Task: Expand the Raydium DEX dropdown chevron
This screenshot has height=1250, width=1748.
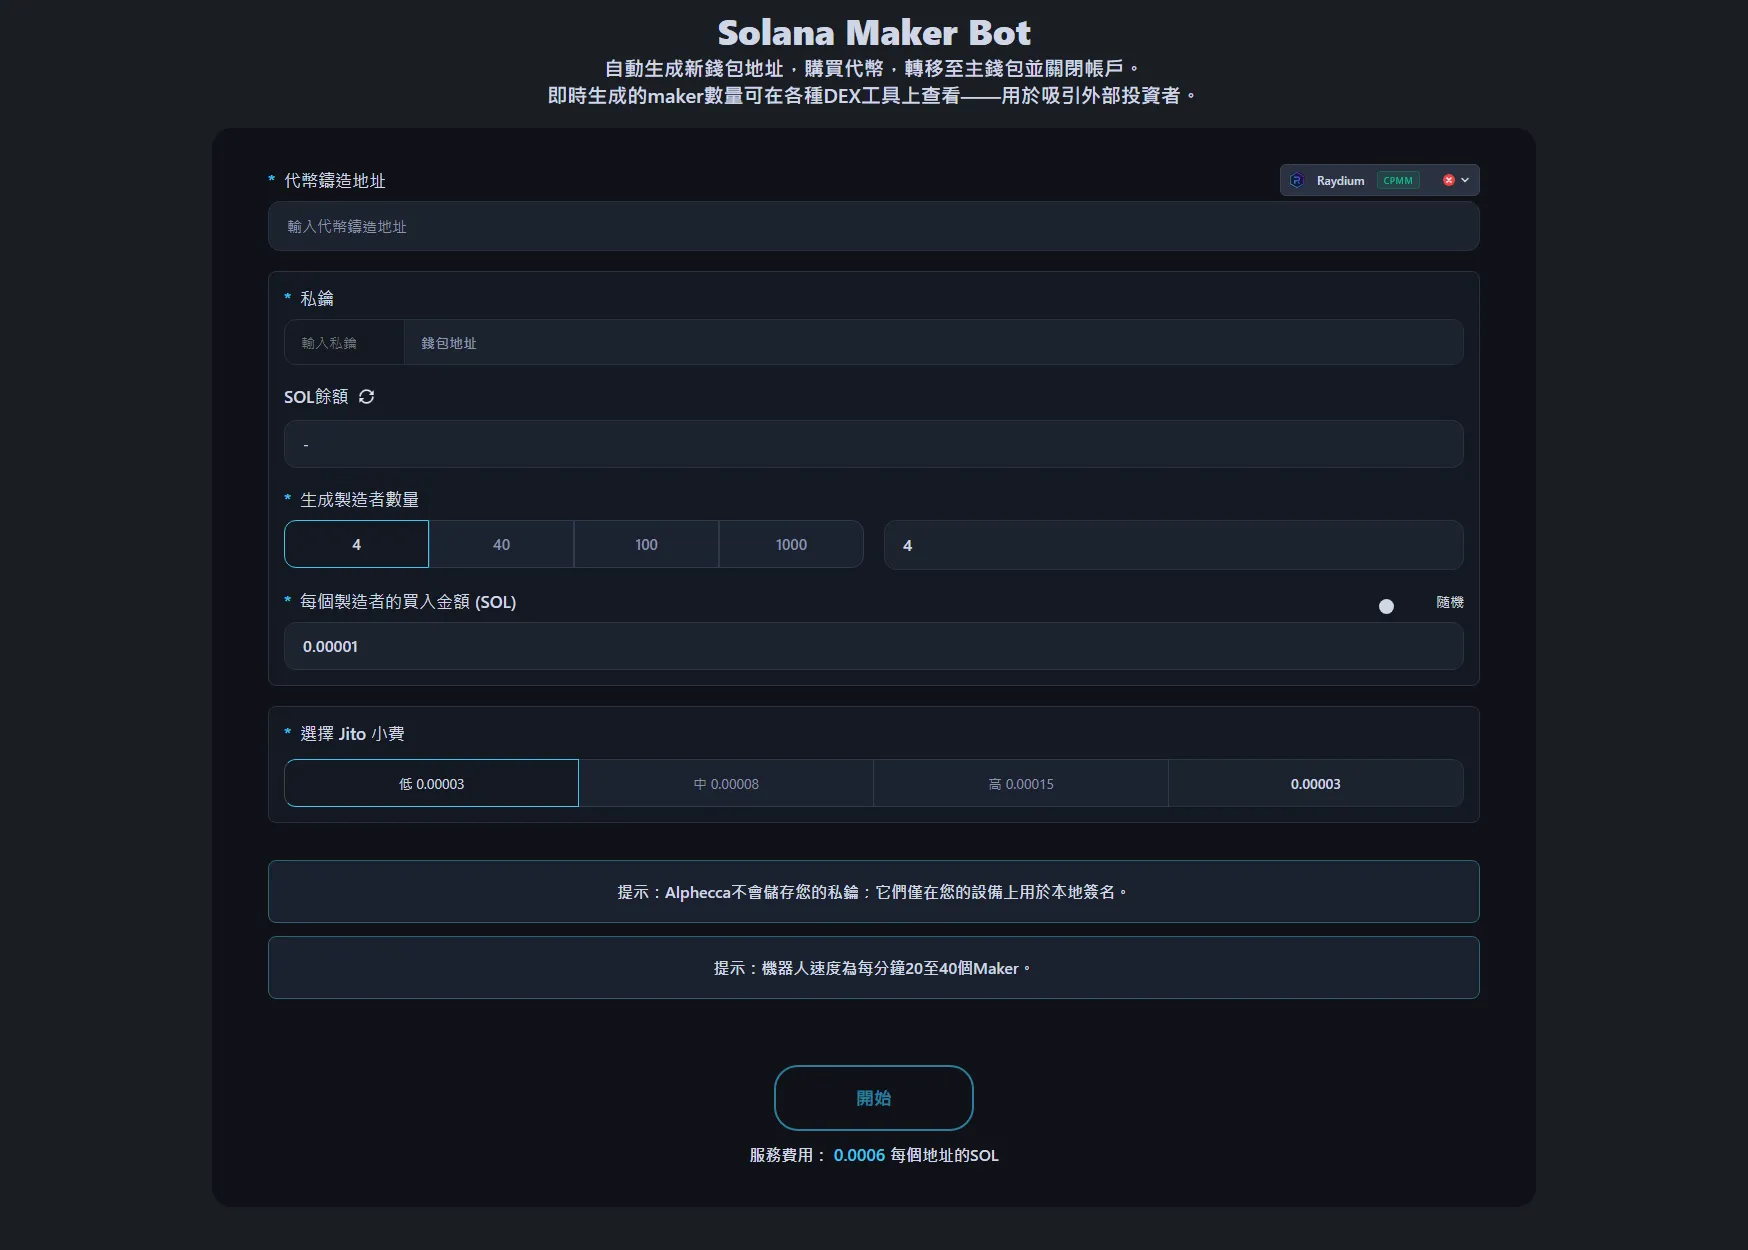Action: pyautogui.click(x=1465, y=181)
